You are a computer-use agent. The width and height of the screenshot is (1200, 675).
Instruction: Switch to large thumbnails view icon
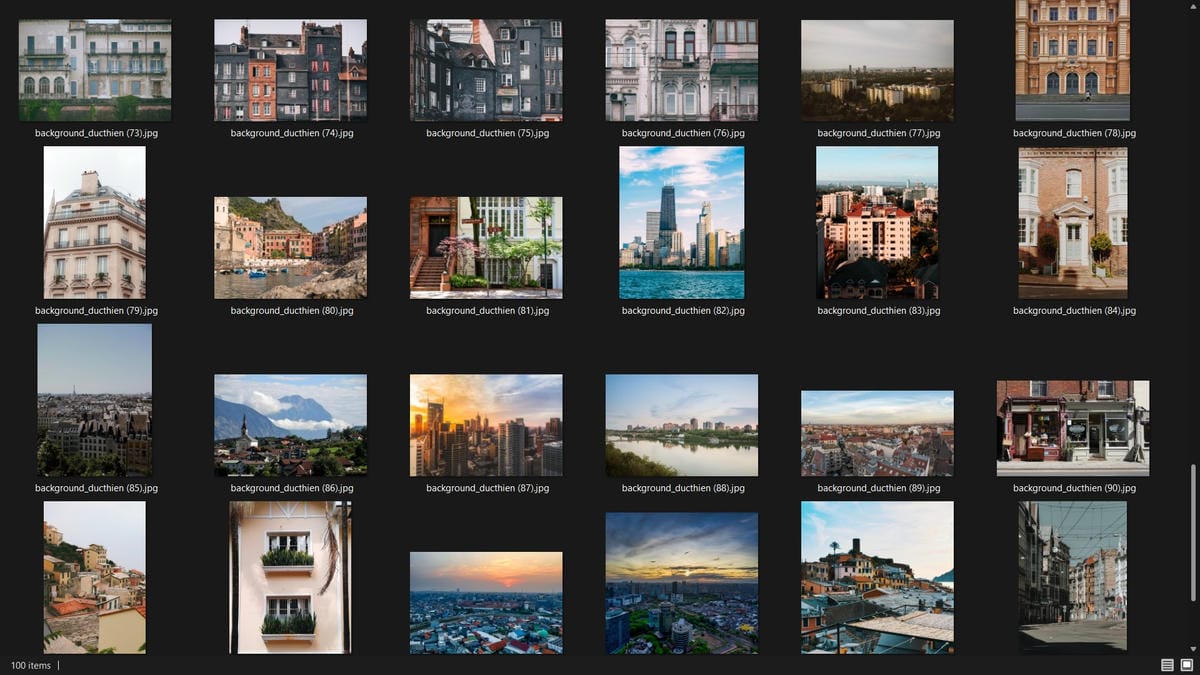tap(1187, 665)
